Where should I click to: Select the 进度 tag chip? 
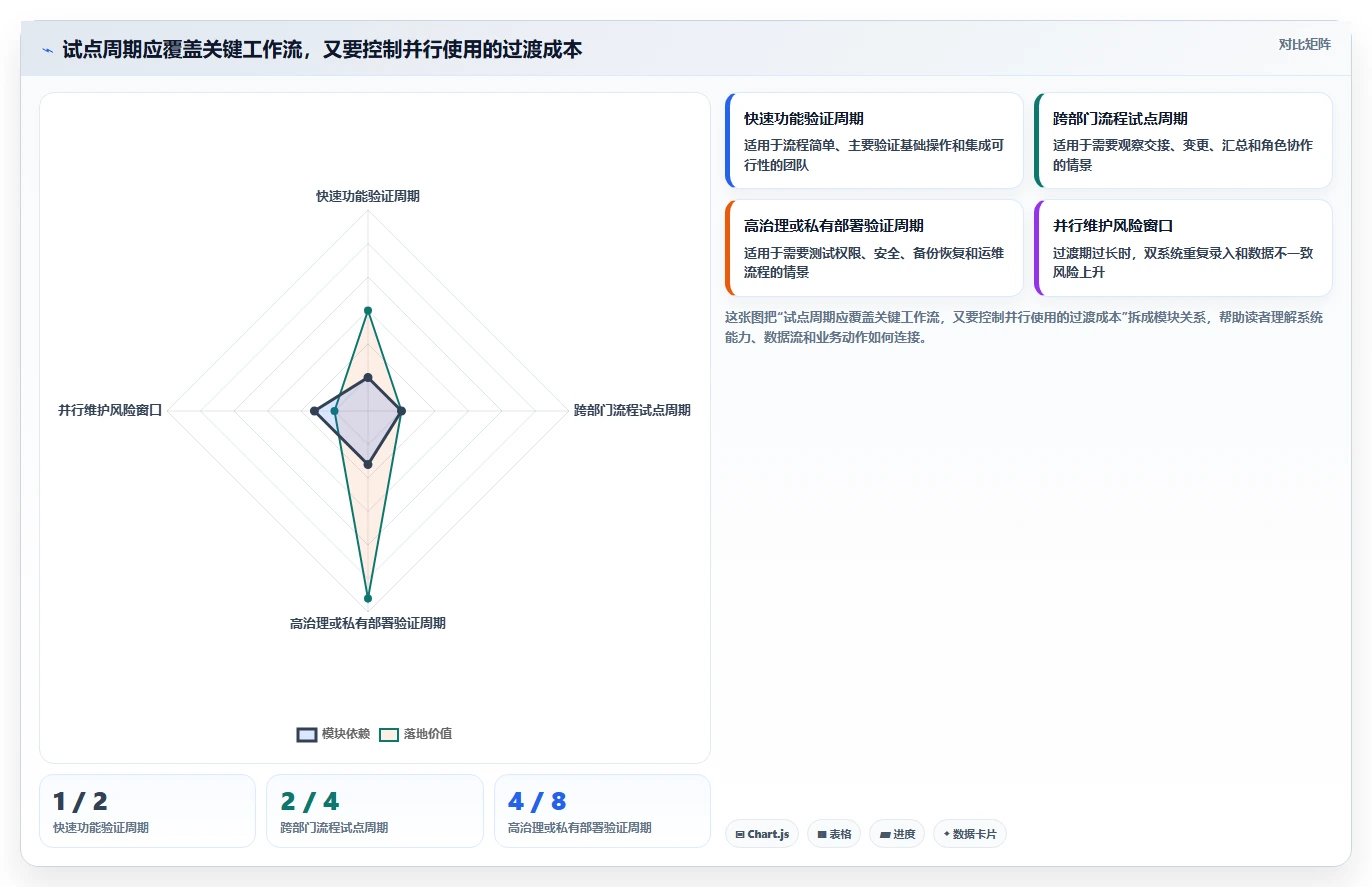[x=897, y=834]
